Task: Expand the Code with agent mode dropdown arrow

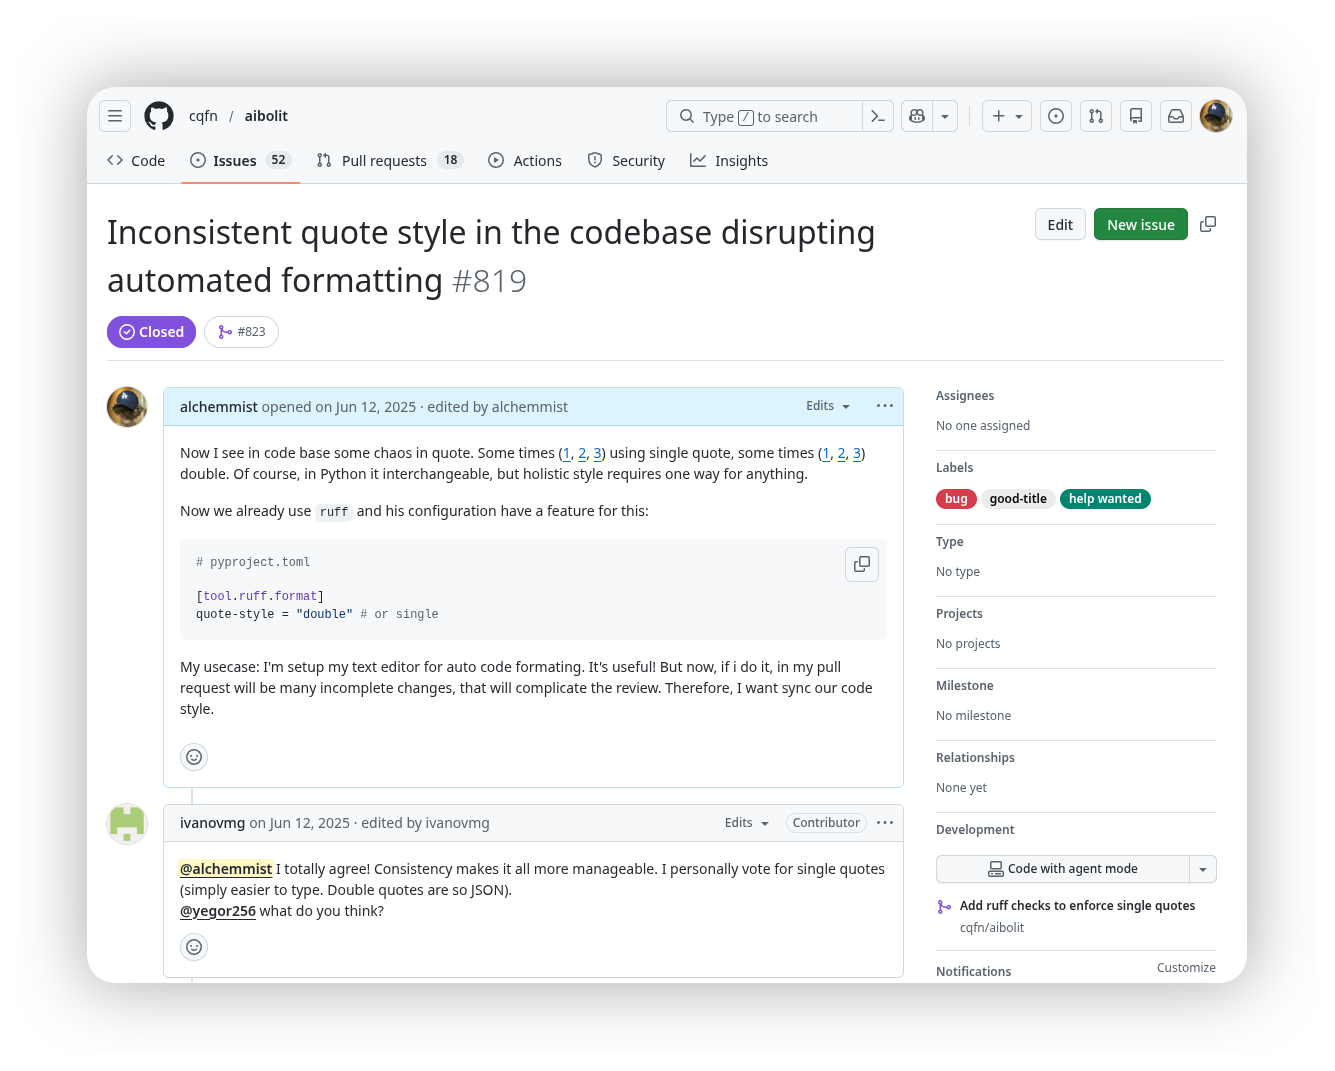Action: pyautogui.click(x=1203, y=869)
